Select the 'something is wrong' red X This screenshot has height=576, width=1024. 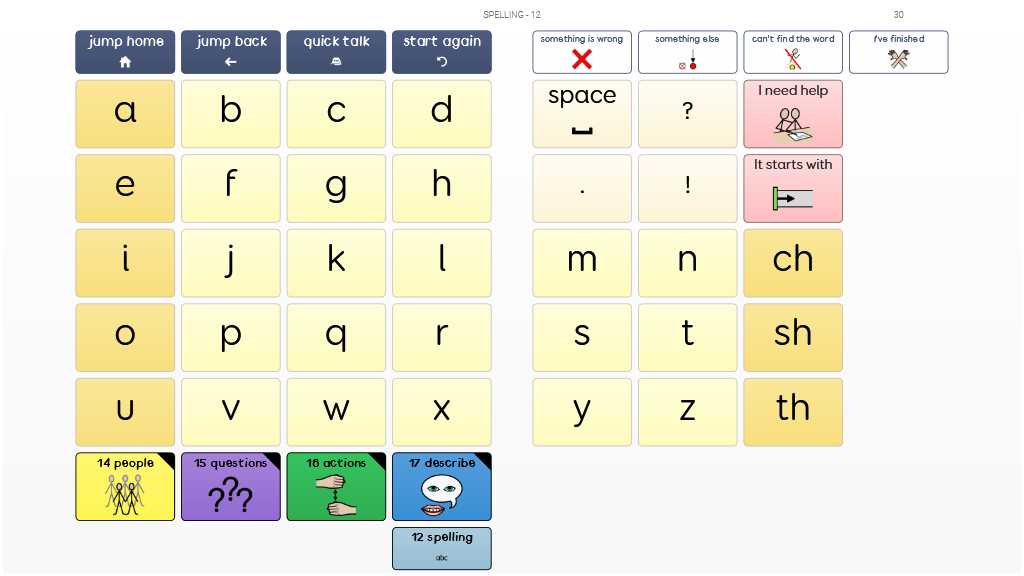pyautogui.click(x=581, y=52)
